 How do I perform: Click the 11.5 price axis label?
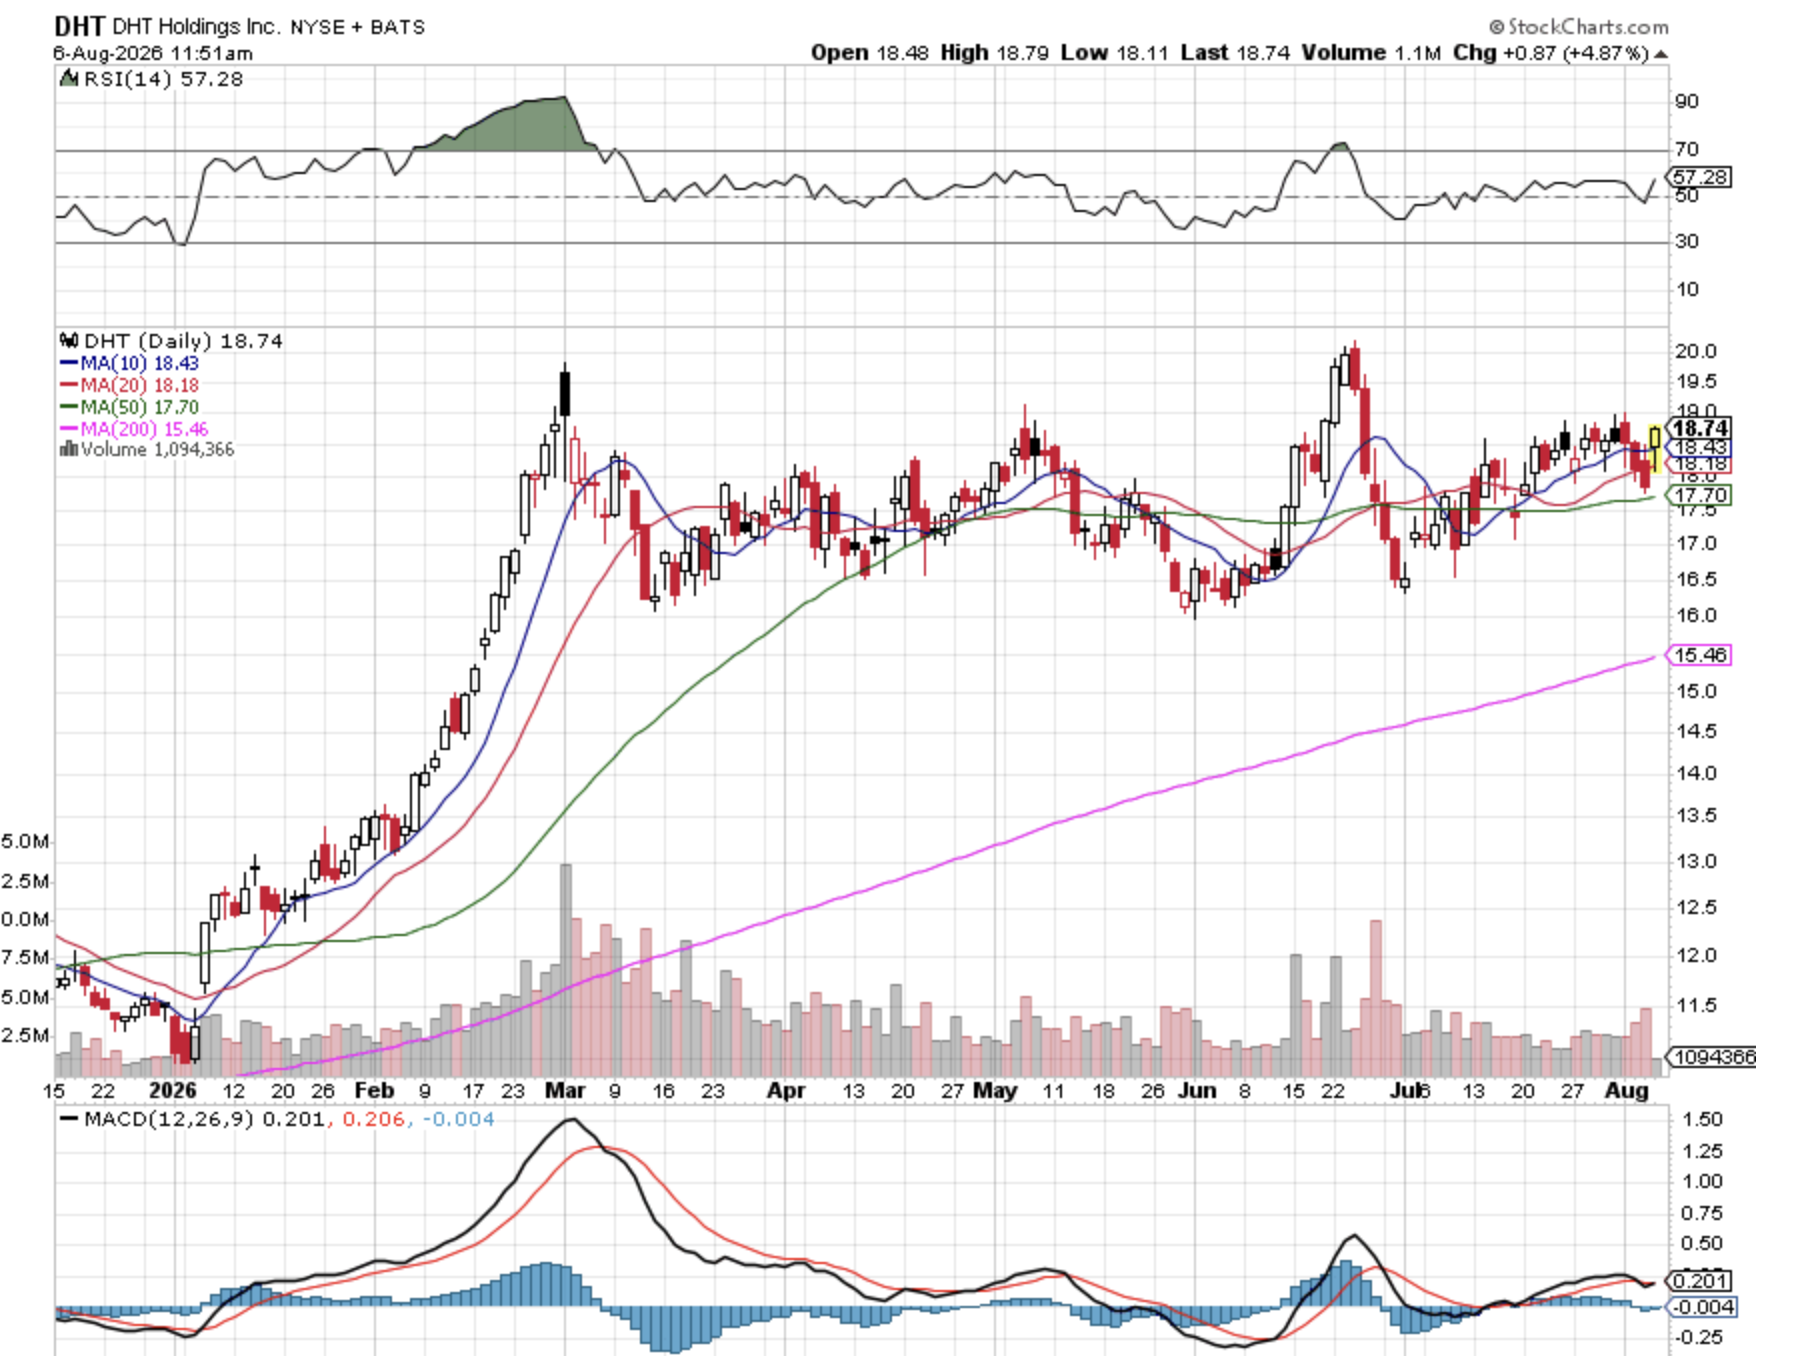[1696, 1005]
